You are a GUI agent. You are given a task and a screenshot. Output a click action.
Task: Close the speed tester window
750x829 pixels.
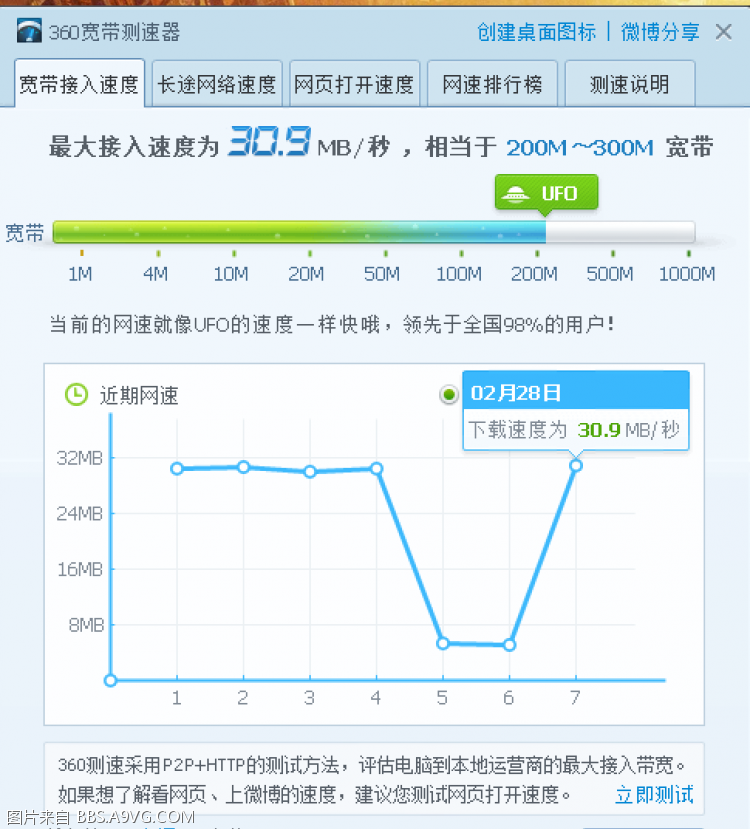coord(724,32)
